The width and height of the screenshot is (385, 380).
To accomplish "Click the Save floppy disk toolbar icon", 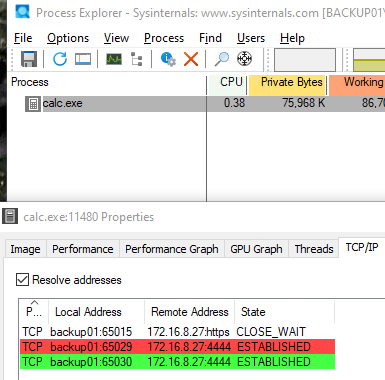I will click(x=29, y=59).
